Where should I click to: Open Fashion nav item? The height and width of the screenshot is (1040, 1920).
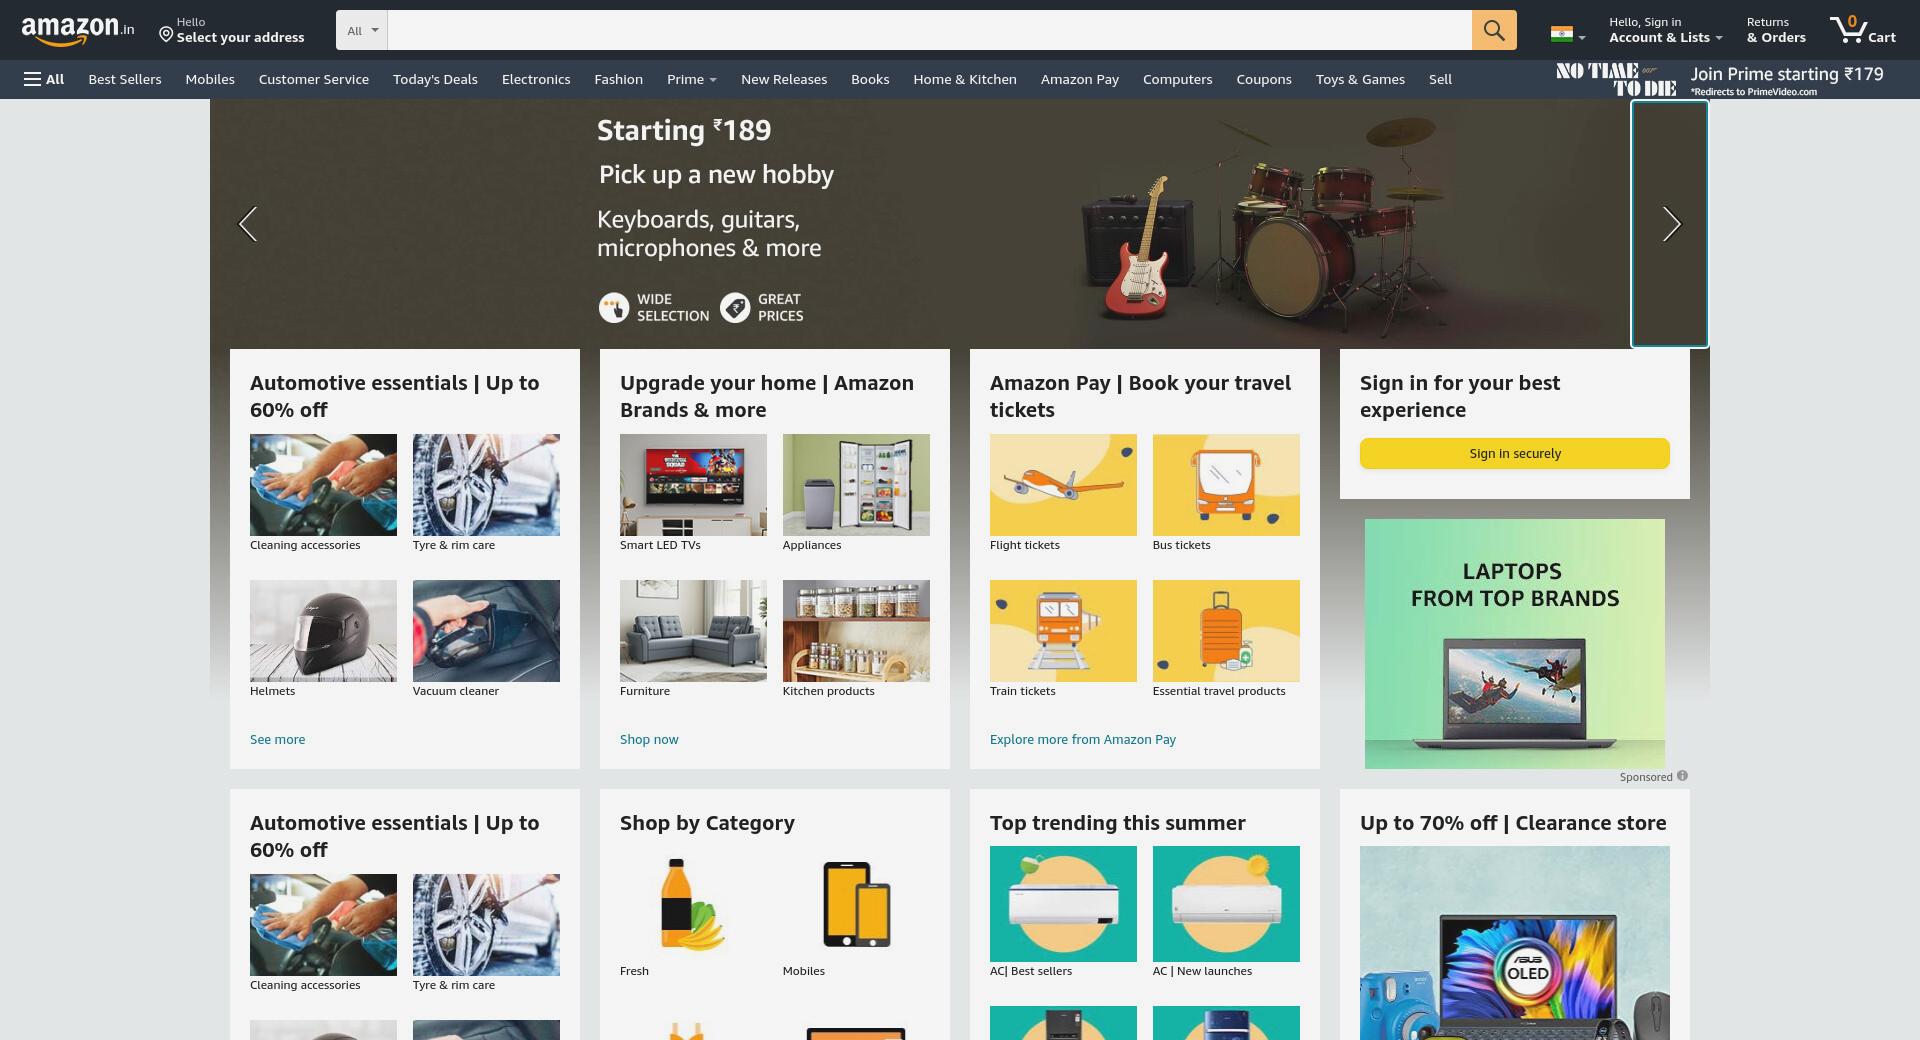coord(618,79)
